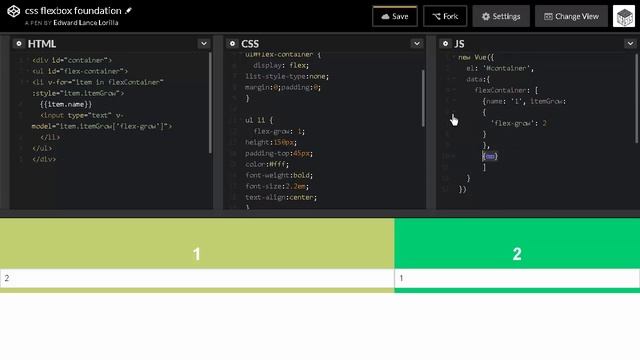Screen dimensions: 640x360
Task: Edit pen title with pencil icon
Action: [129, 11]
